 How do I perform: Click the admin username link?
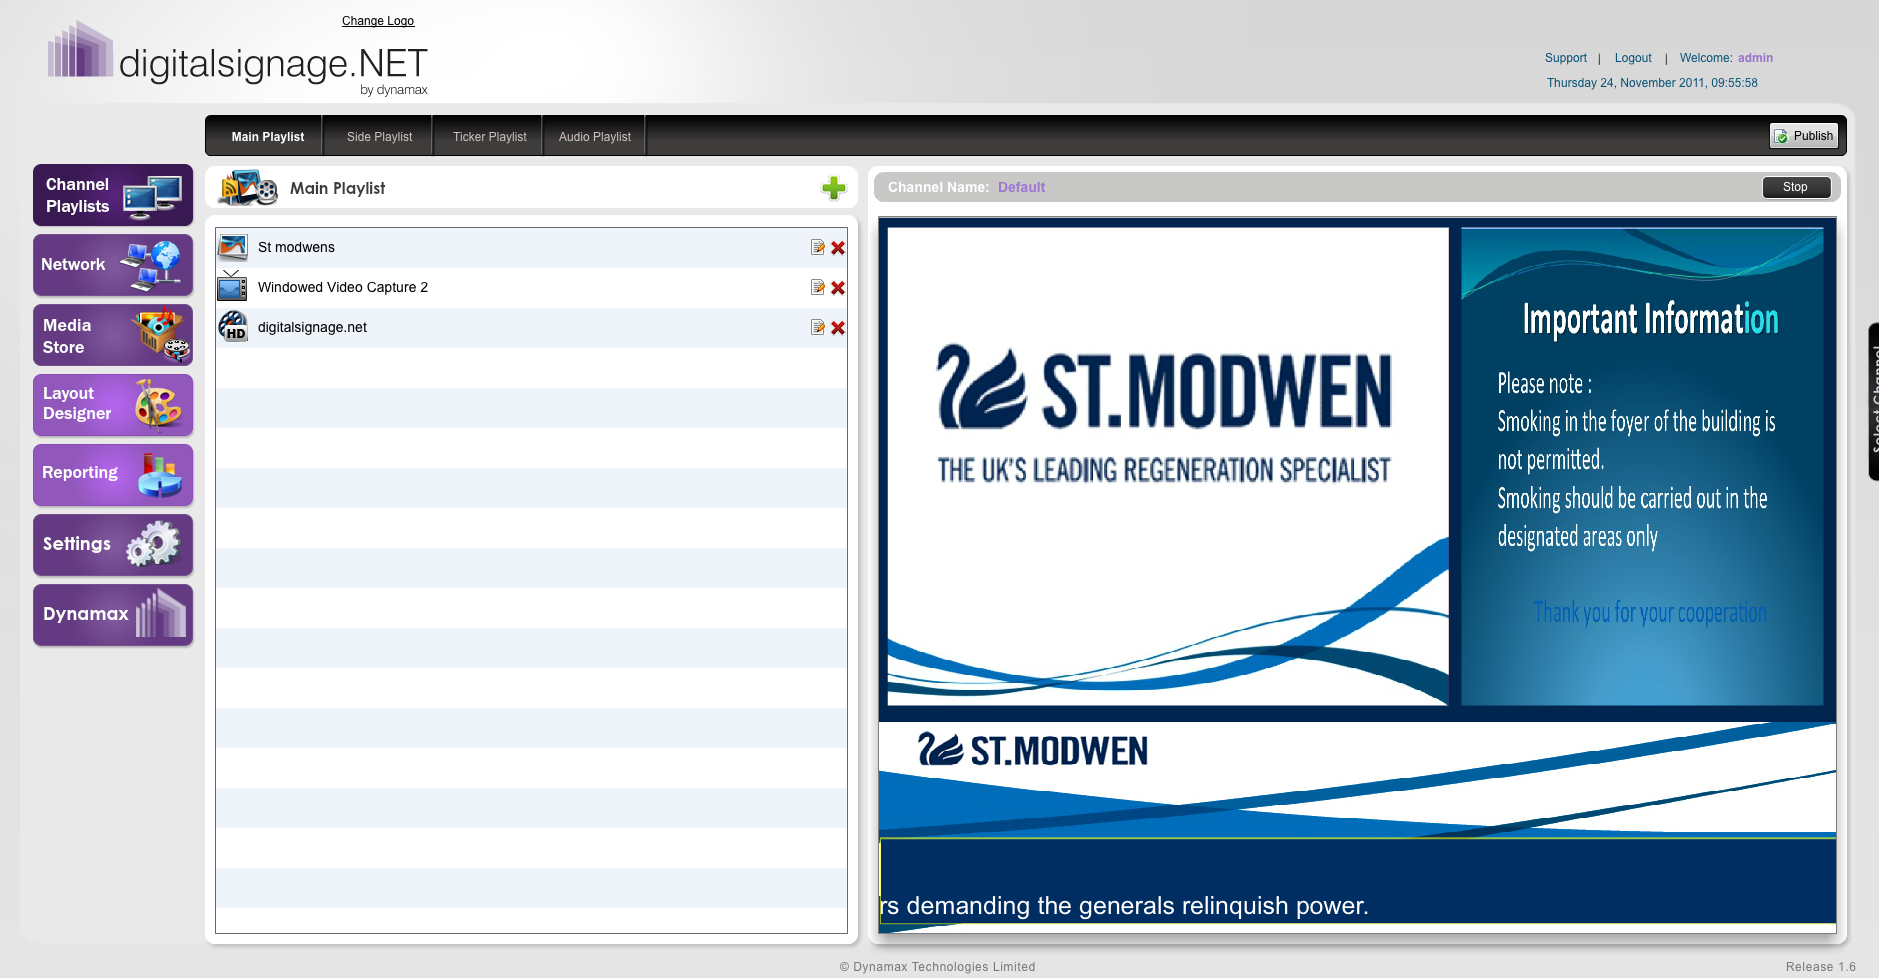click(x=1755, y=58)
